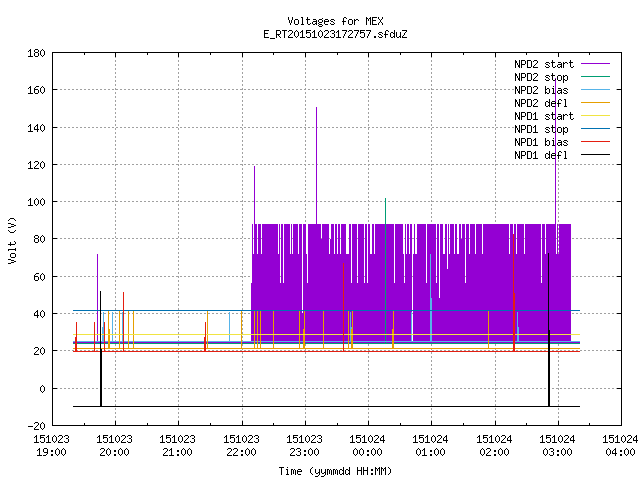Click the green NPD2 stop legend line
The height and width of the screenshot is (480, 640).
[595, 76]
